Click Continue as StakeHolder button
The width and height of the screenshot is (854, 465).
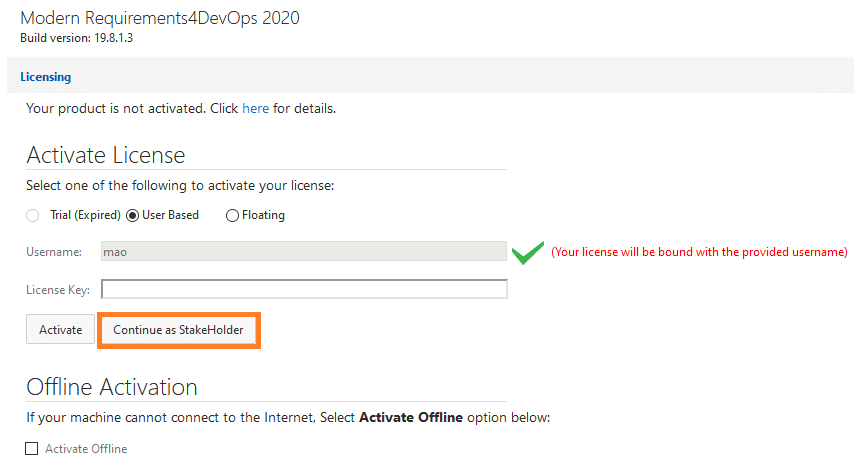(179, 330)
